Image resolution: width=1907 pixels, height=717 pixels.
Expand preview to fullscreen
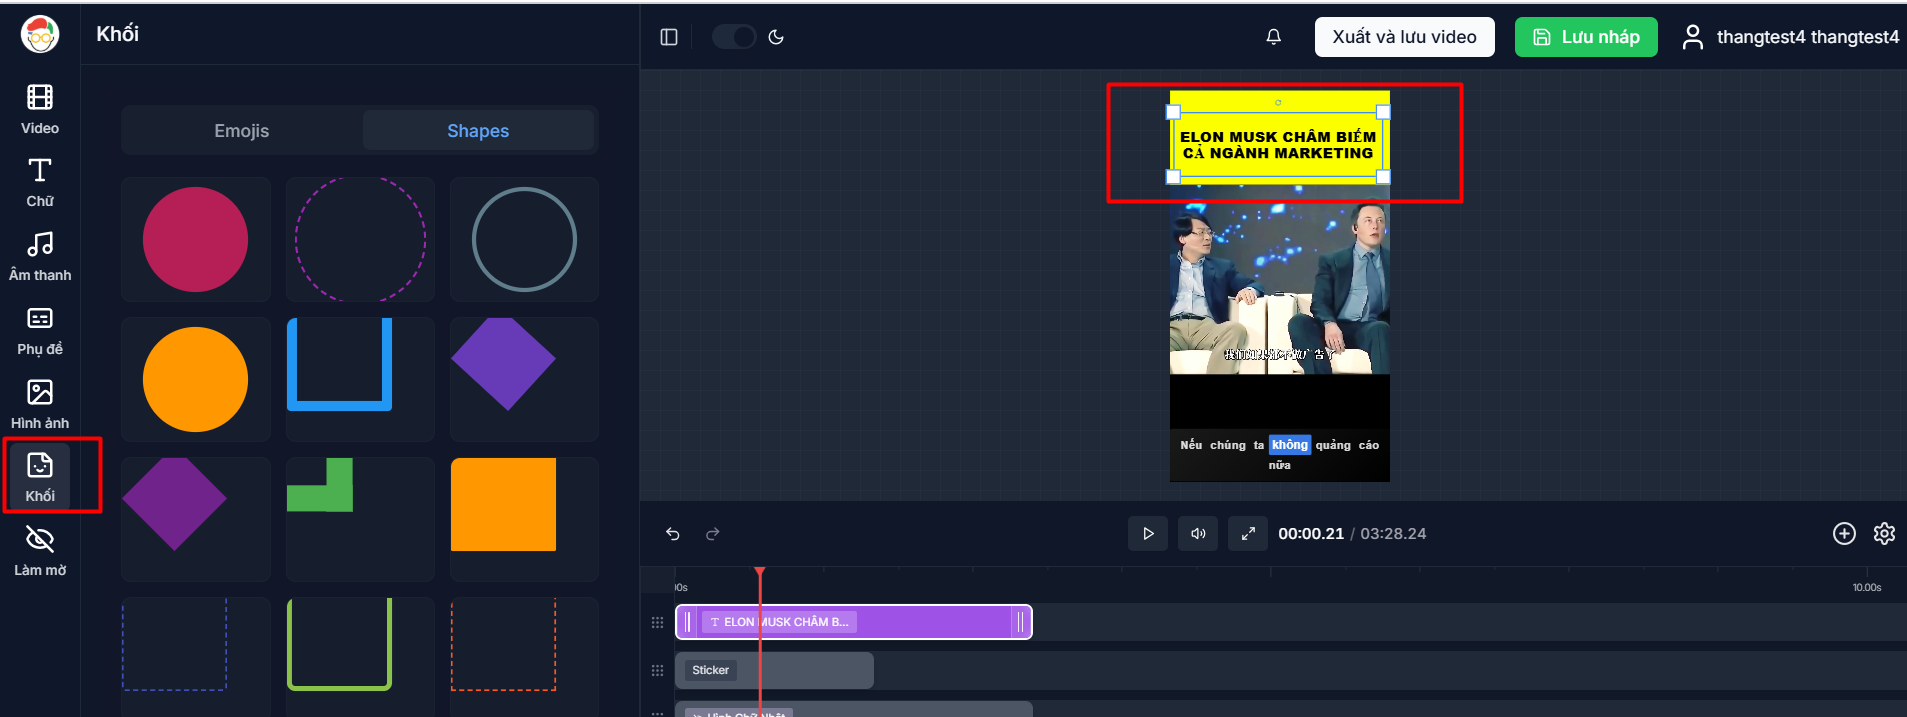pos(1248,534)
